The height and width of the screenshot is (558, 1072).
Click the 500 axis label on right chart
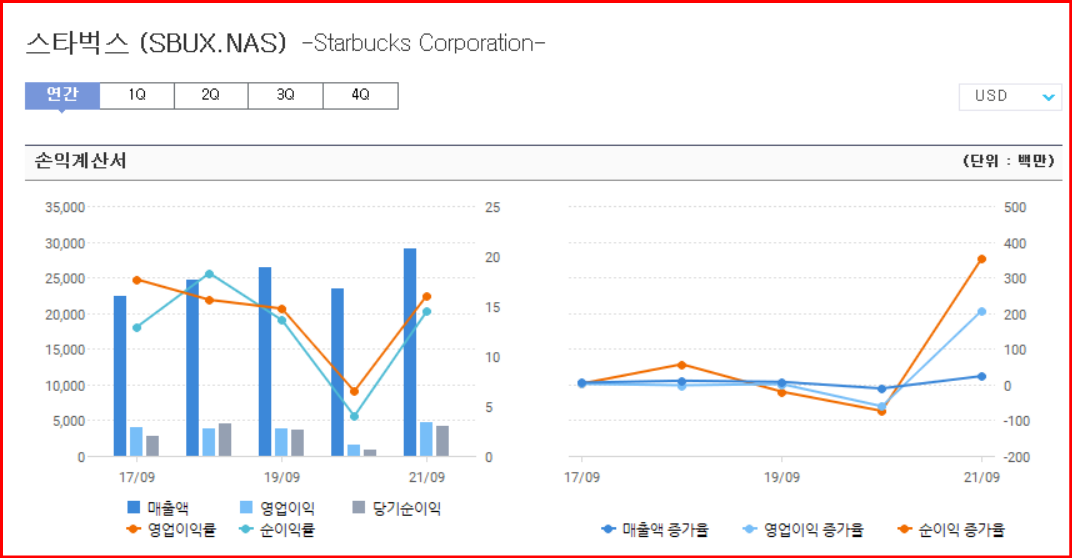point(1015,207)
